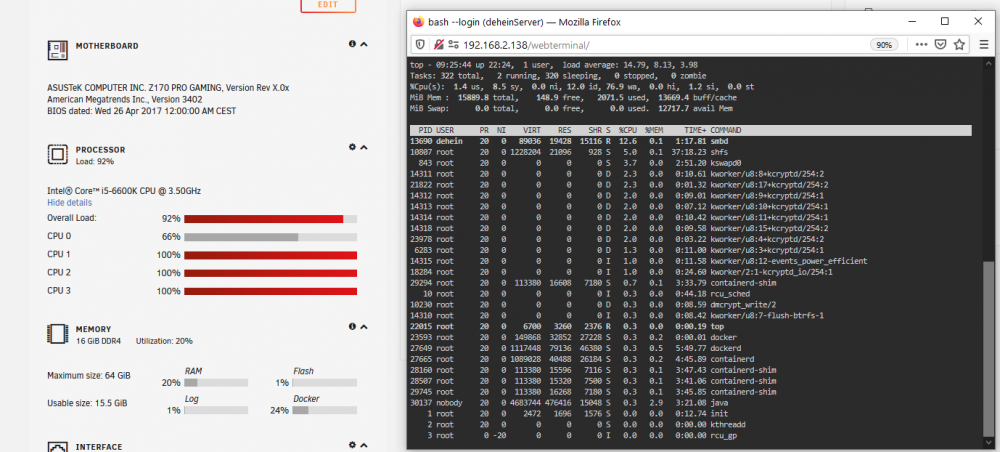Click the site permissions icon in address bar

pos(453,45)
